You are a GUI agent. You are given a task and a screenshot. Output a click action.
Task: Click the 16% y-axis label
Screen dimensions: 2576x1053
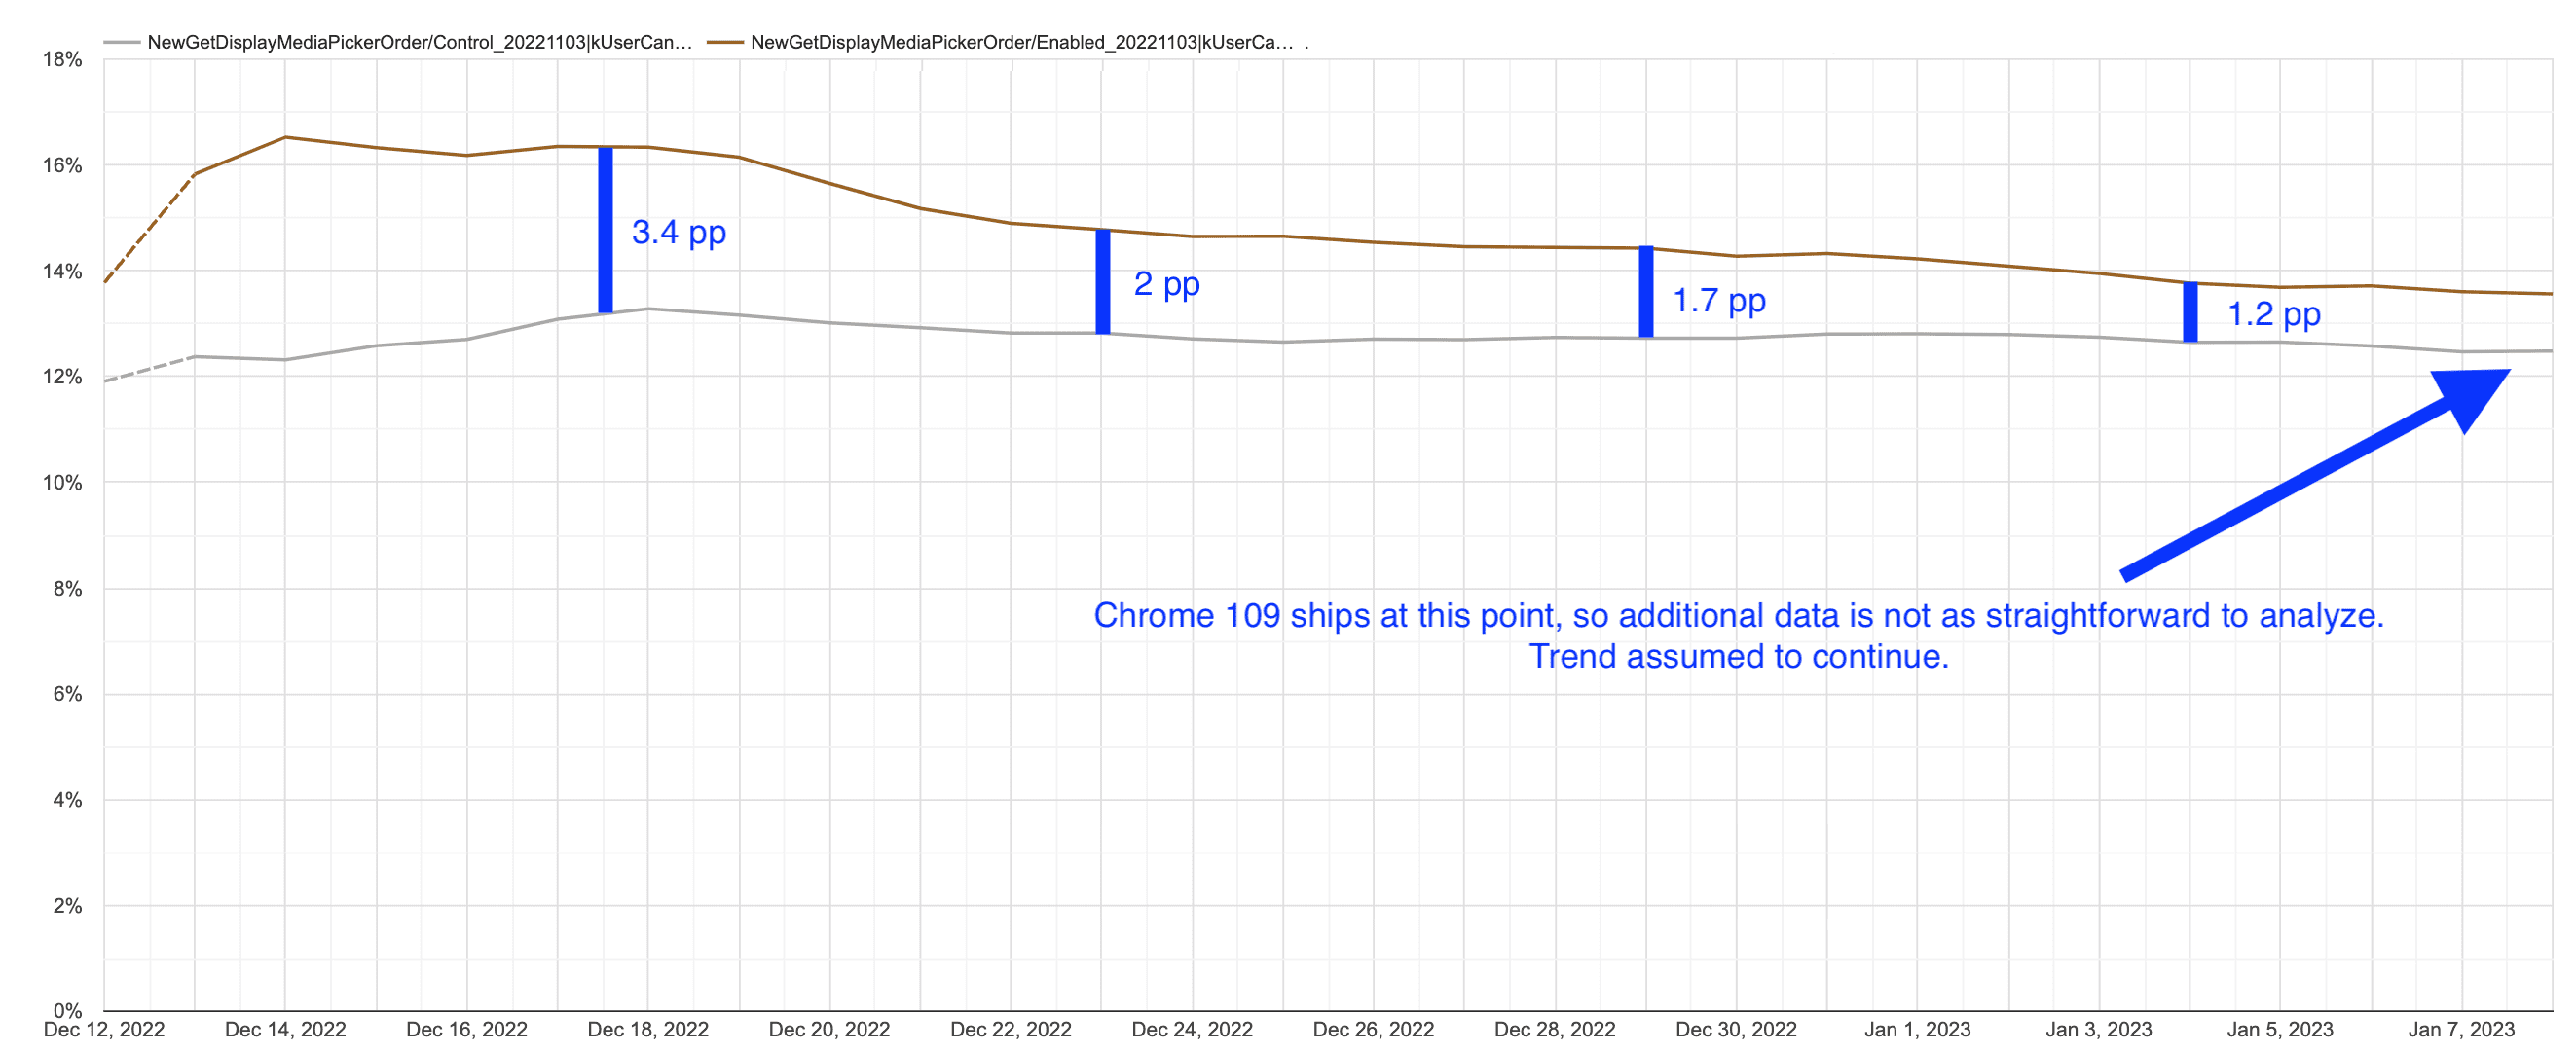(62, 165)
